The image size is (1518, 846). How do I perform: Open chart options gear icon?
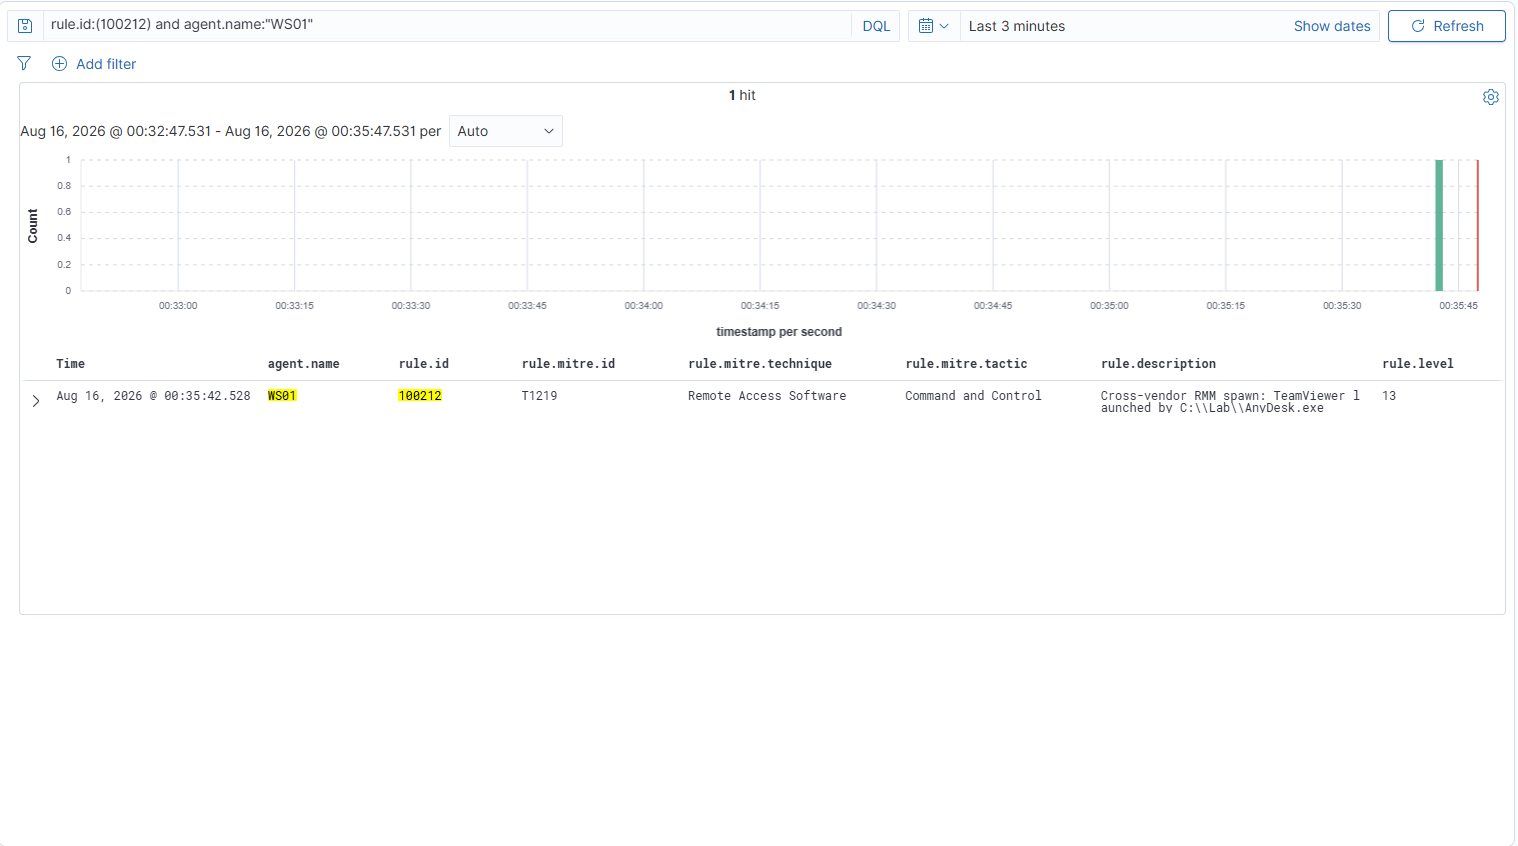[1491, 97]
